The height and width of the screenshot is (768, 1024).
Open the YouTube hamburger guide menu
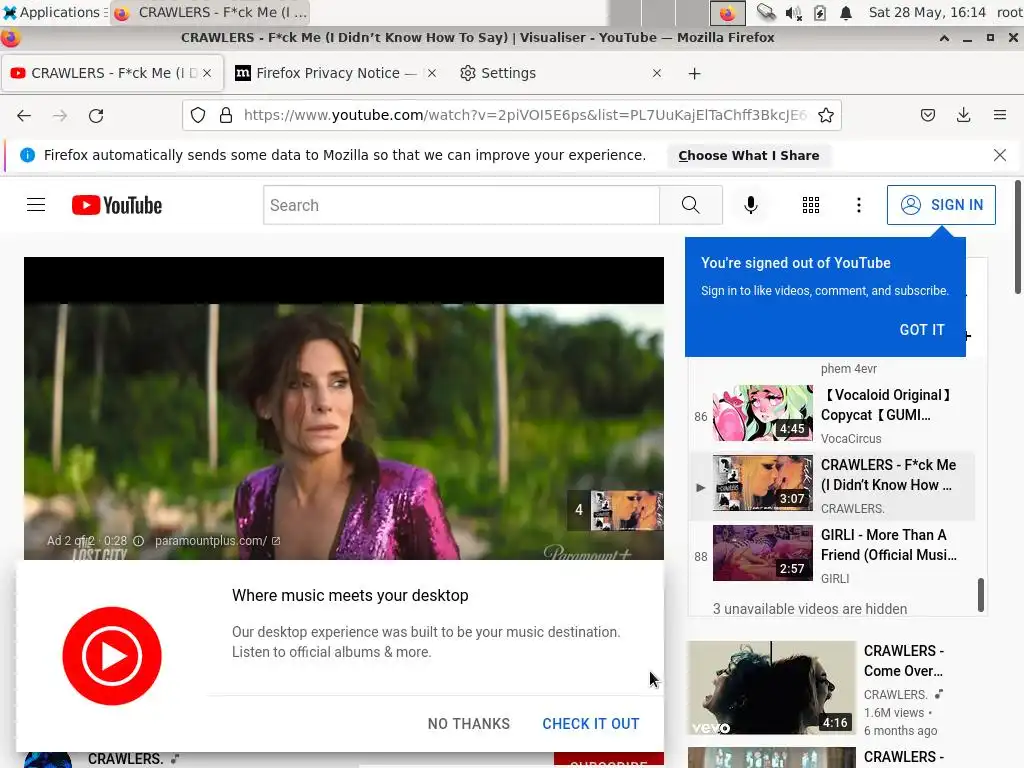click(36, 205)
